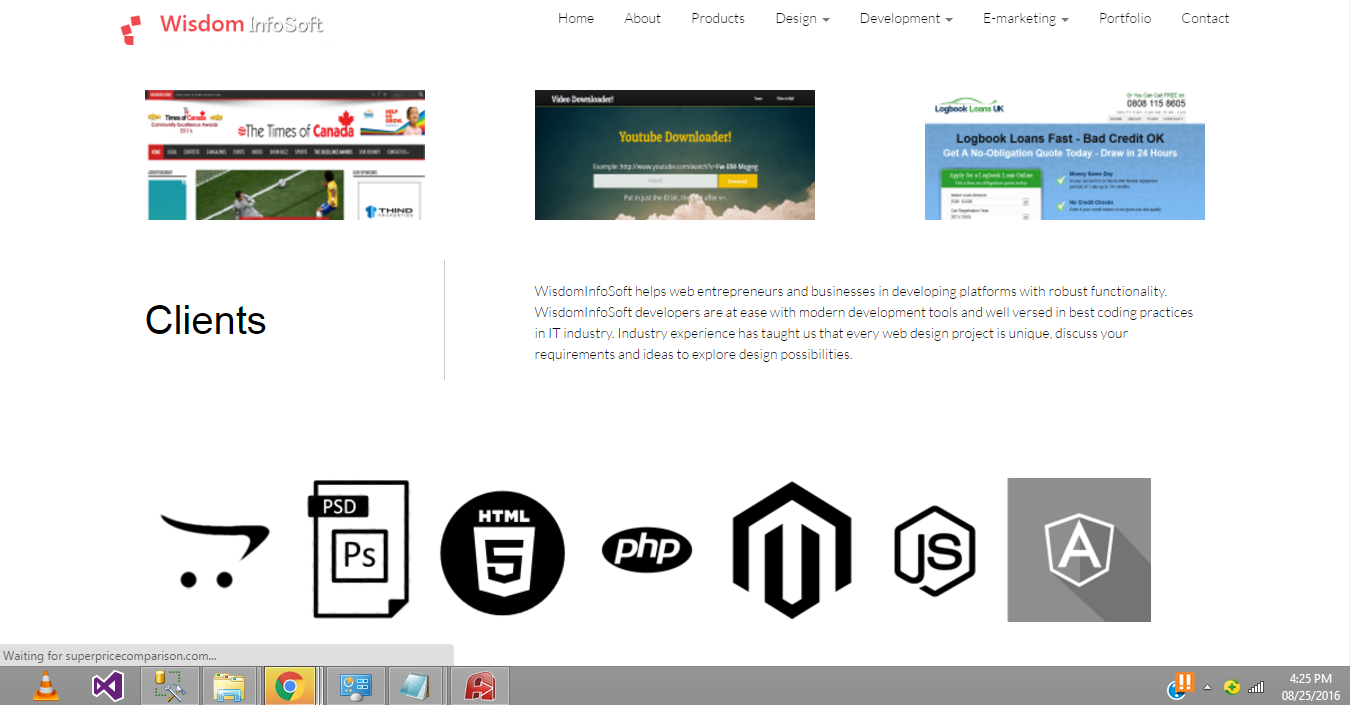
Task: Click the WisdomInfoSoft description paragraph
Action: pos(864,323)
